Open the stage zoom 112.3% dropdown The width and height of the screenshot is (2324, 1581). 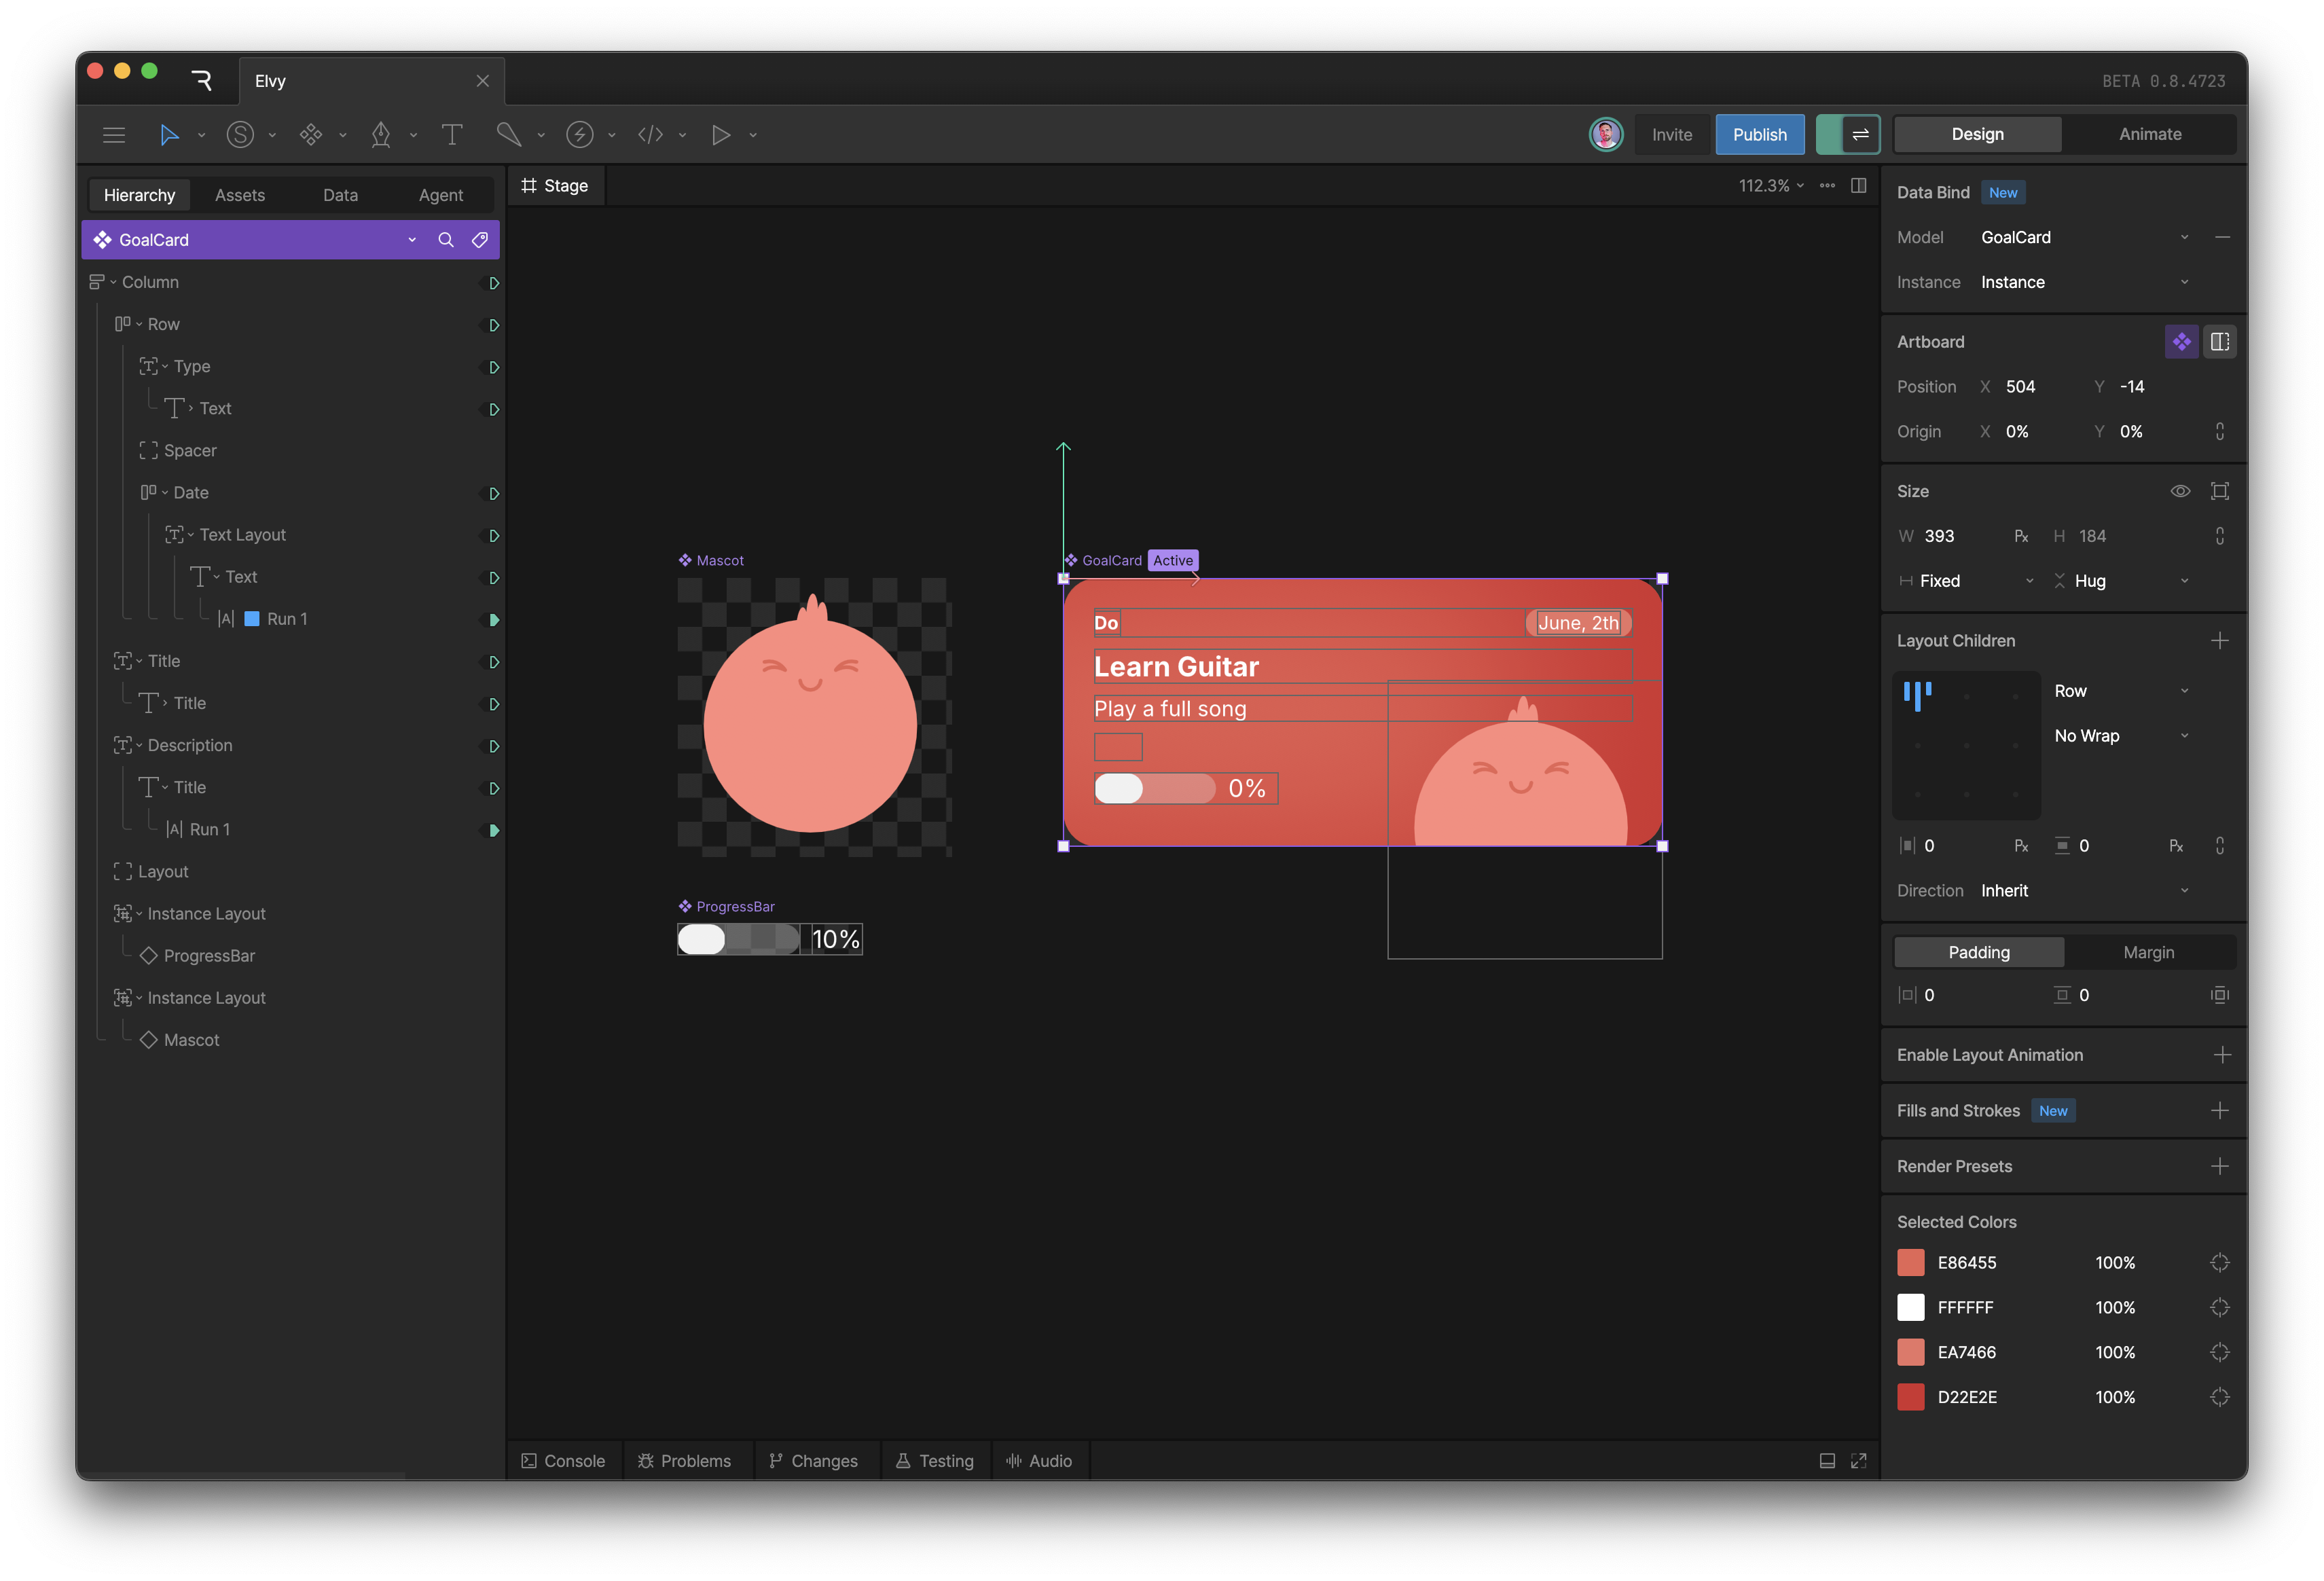(1771, 186)
